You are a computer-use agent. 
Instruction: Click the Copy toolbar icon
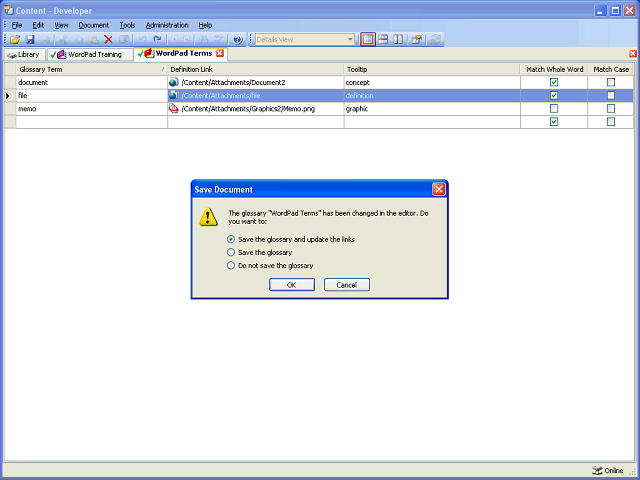pos(78,40)
